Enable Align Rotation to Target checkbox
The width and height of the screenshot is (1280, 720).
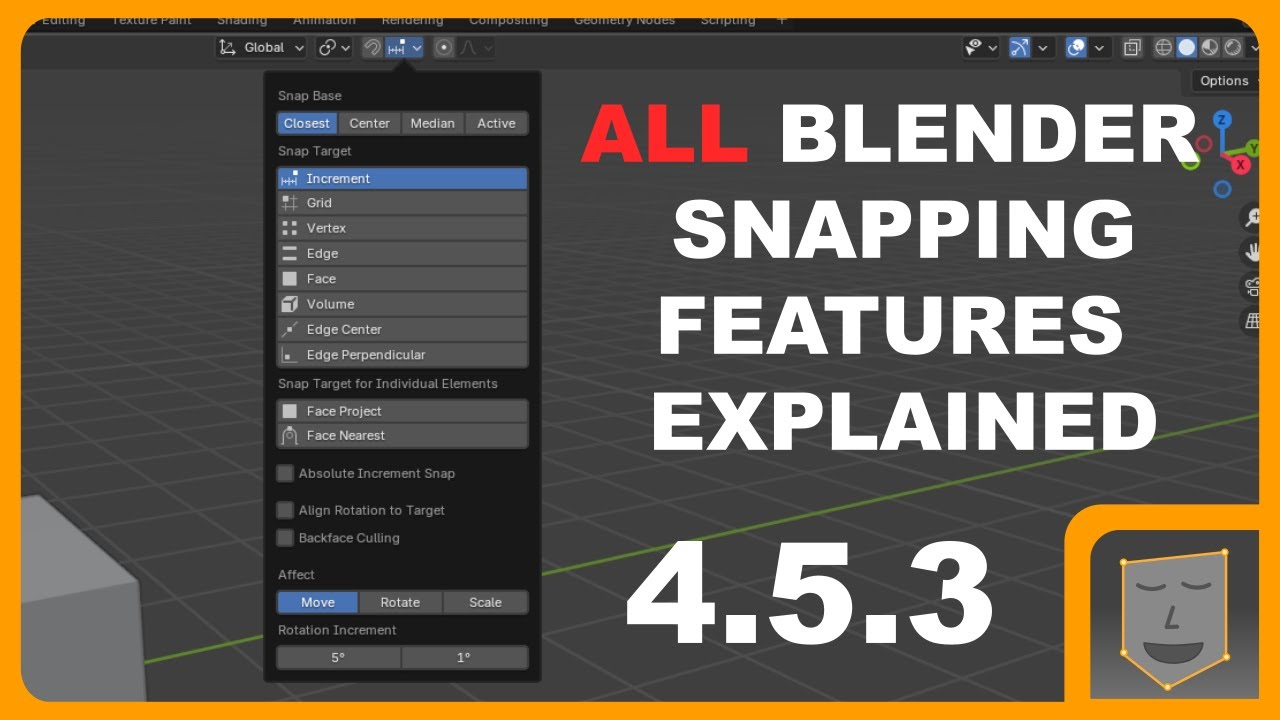[x=286, y=510]
